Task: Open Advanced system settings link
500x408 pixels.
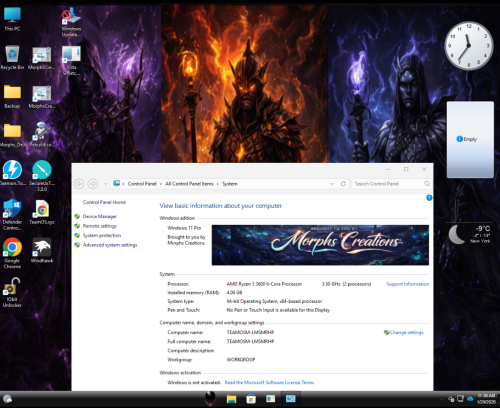Action: pos(110,245)
